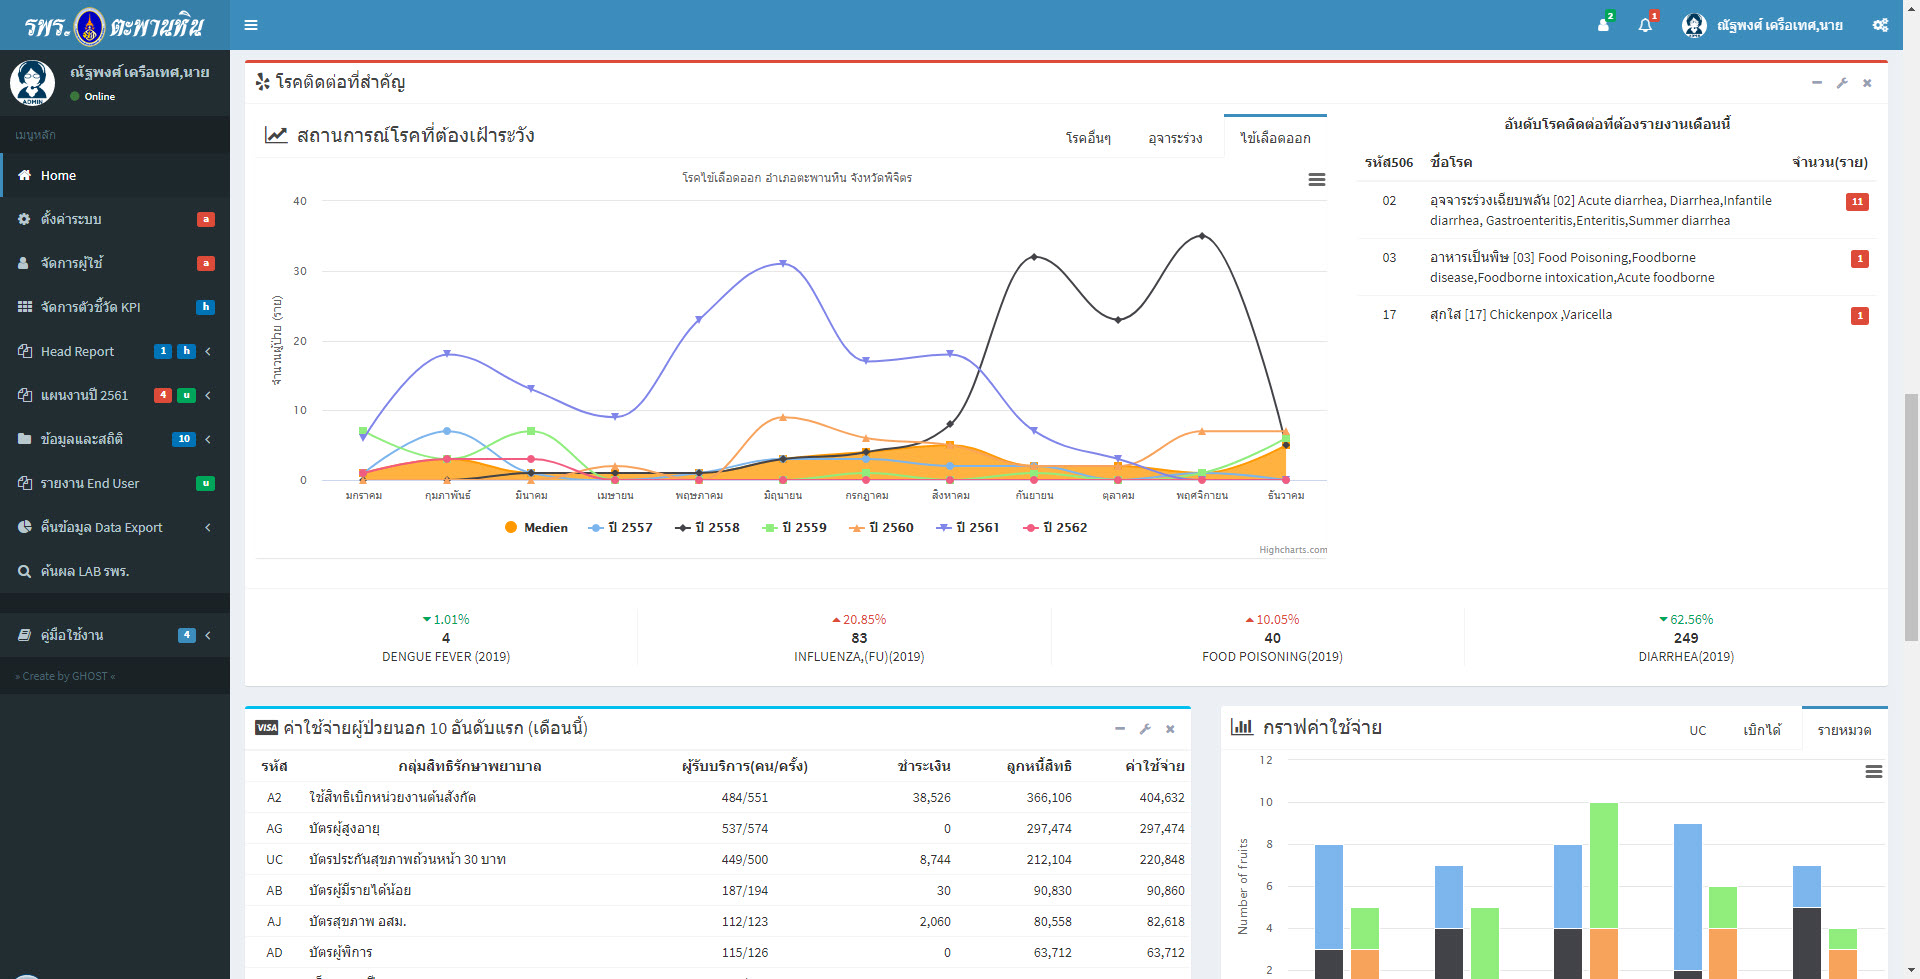Click the sidebar admin profile avatar
Viewport: 1920px width, 979px height.
click(x=33, y=83)
